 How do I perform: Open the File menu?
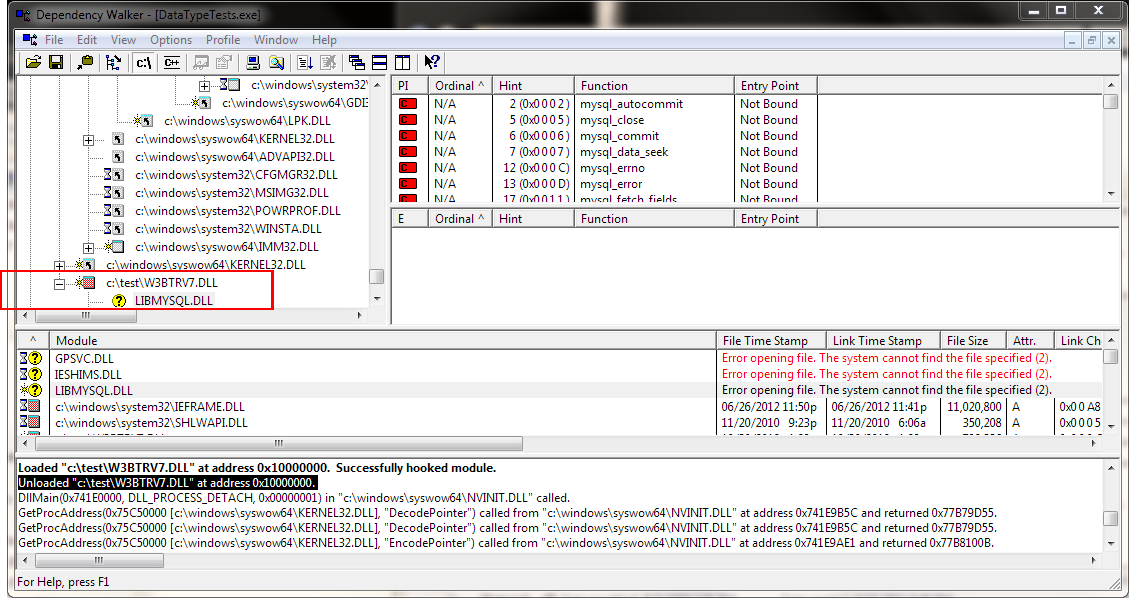(x=54, y=40)
